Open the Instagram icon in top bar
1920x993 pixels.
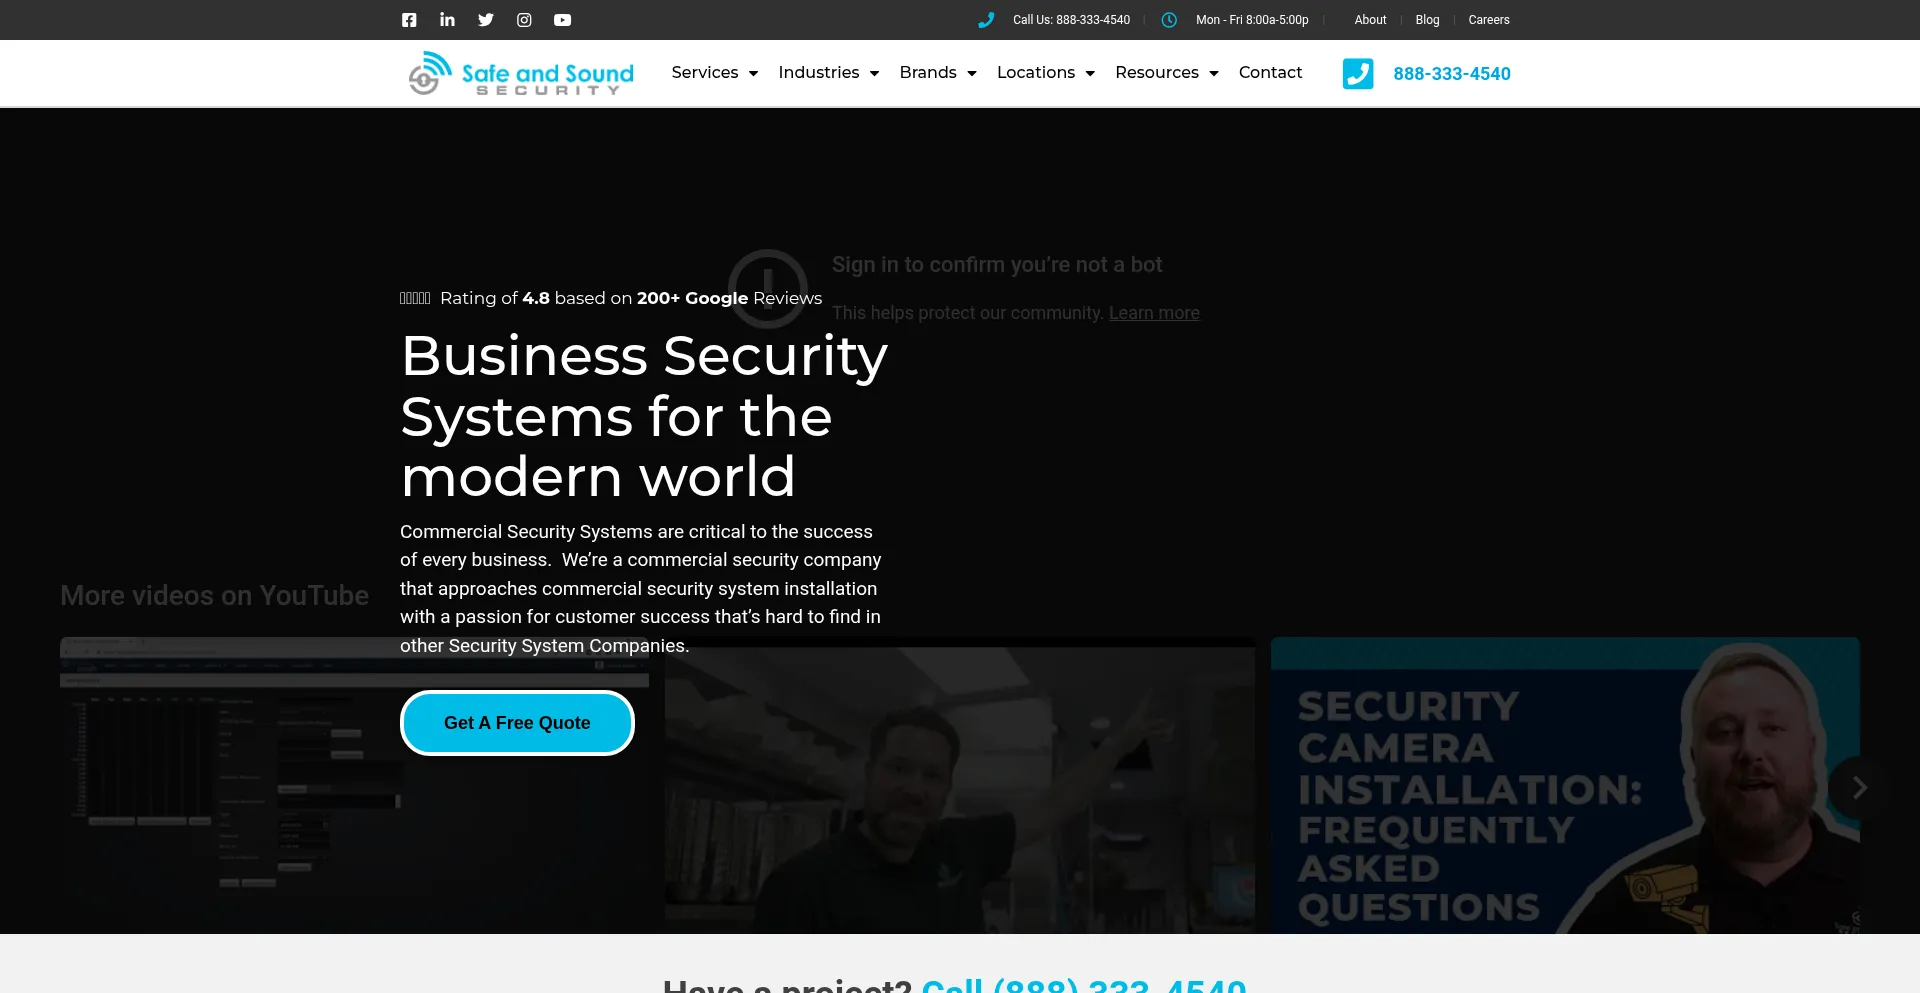click(524, 20)
